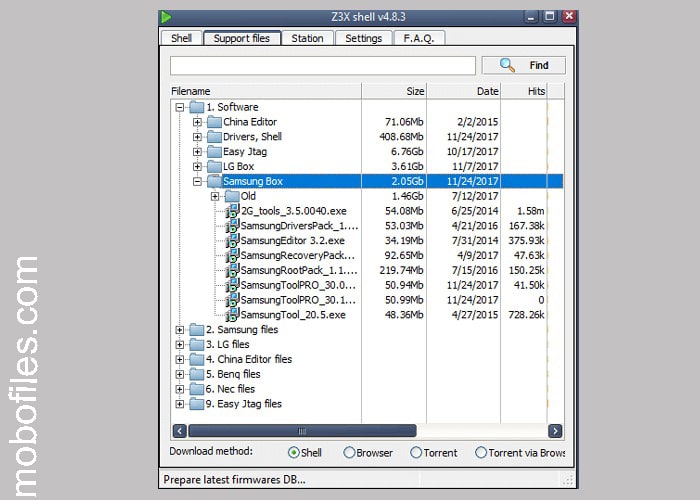Screen dimensions: 700x500
Task: Collapse the 1. Software tree node
Action: 179,107
